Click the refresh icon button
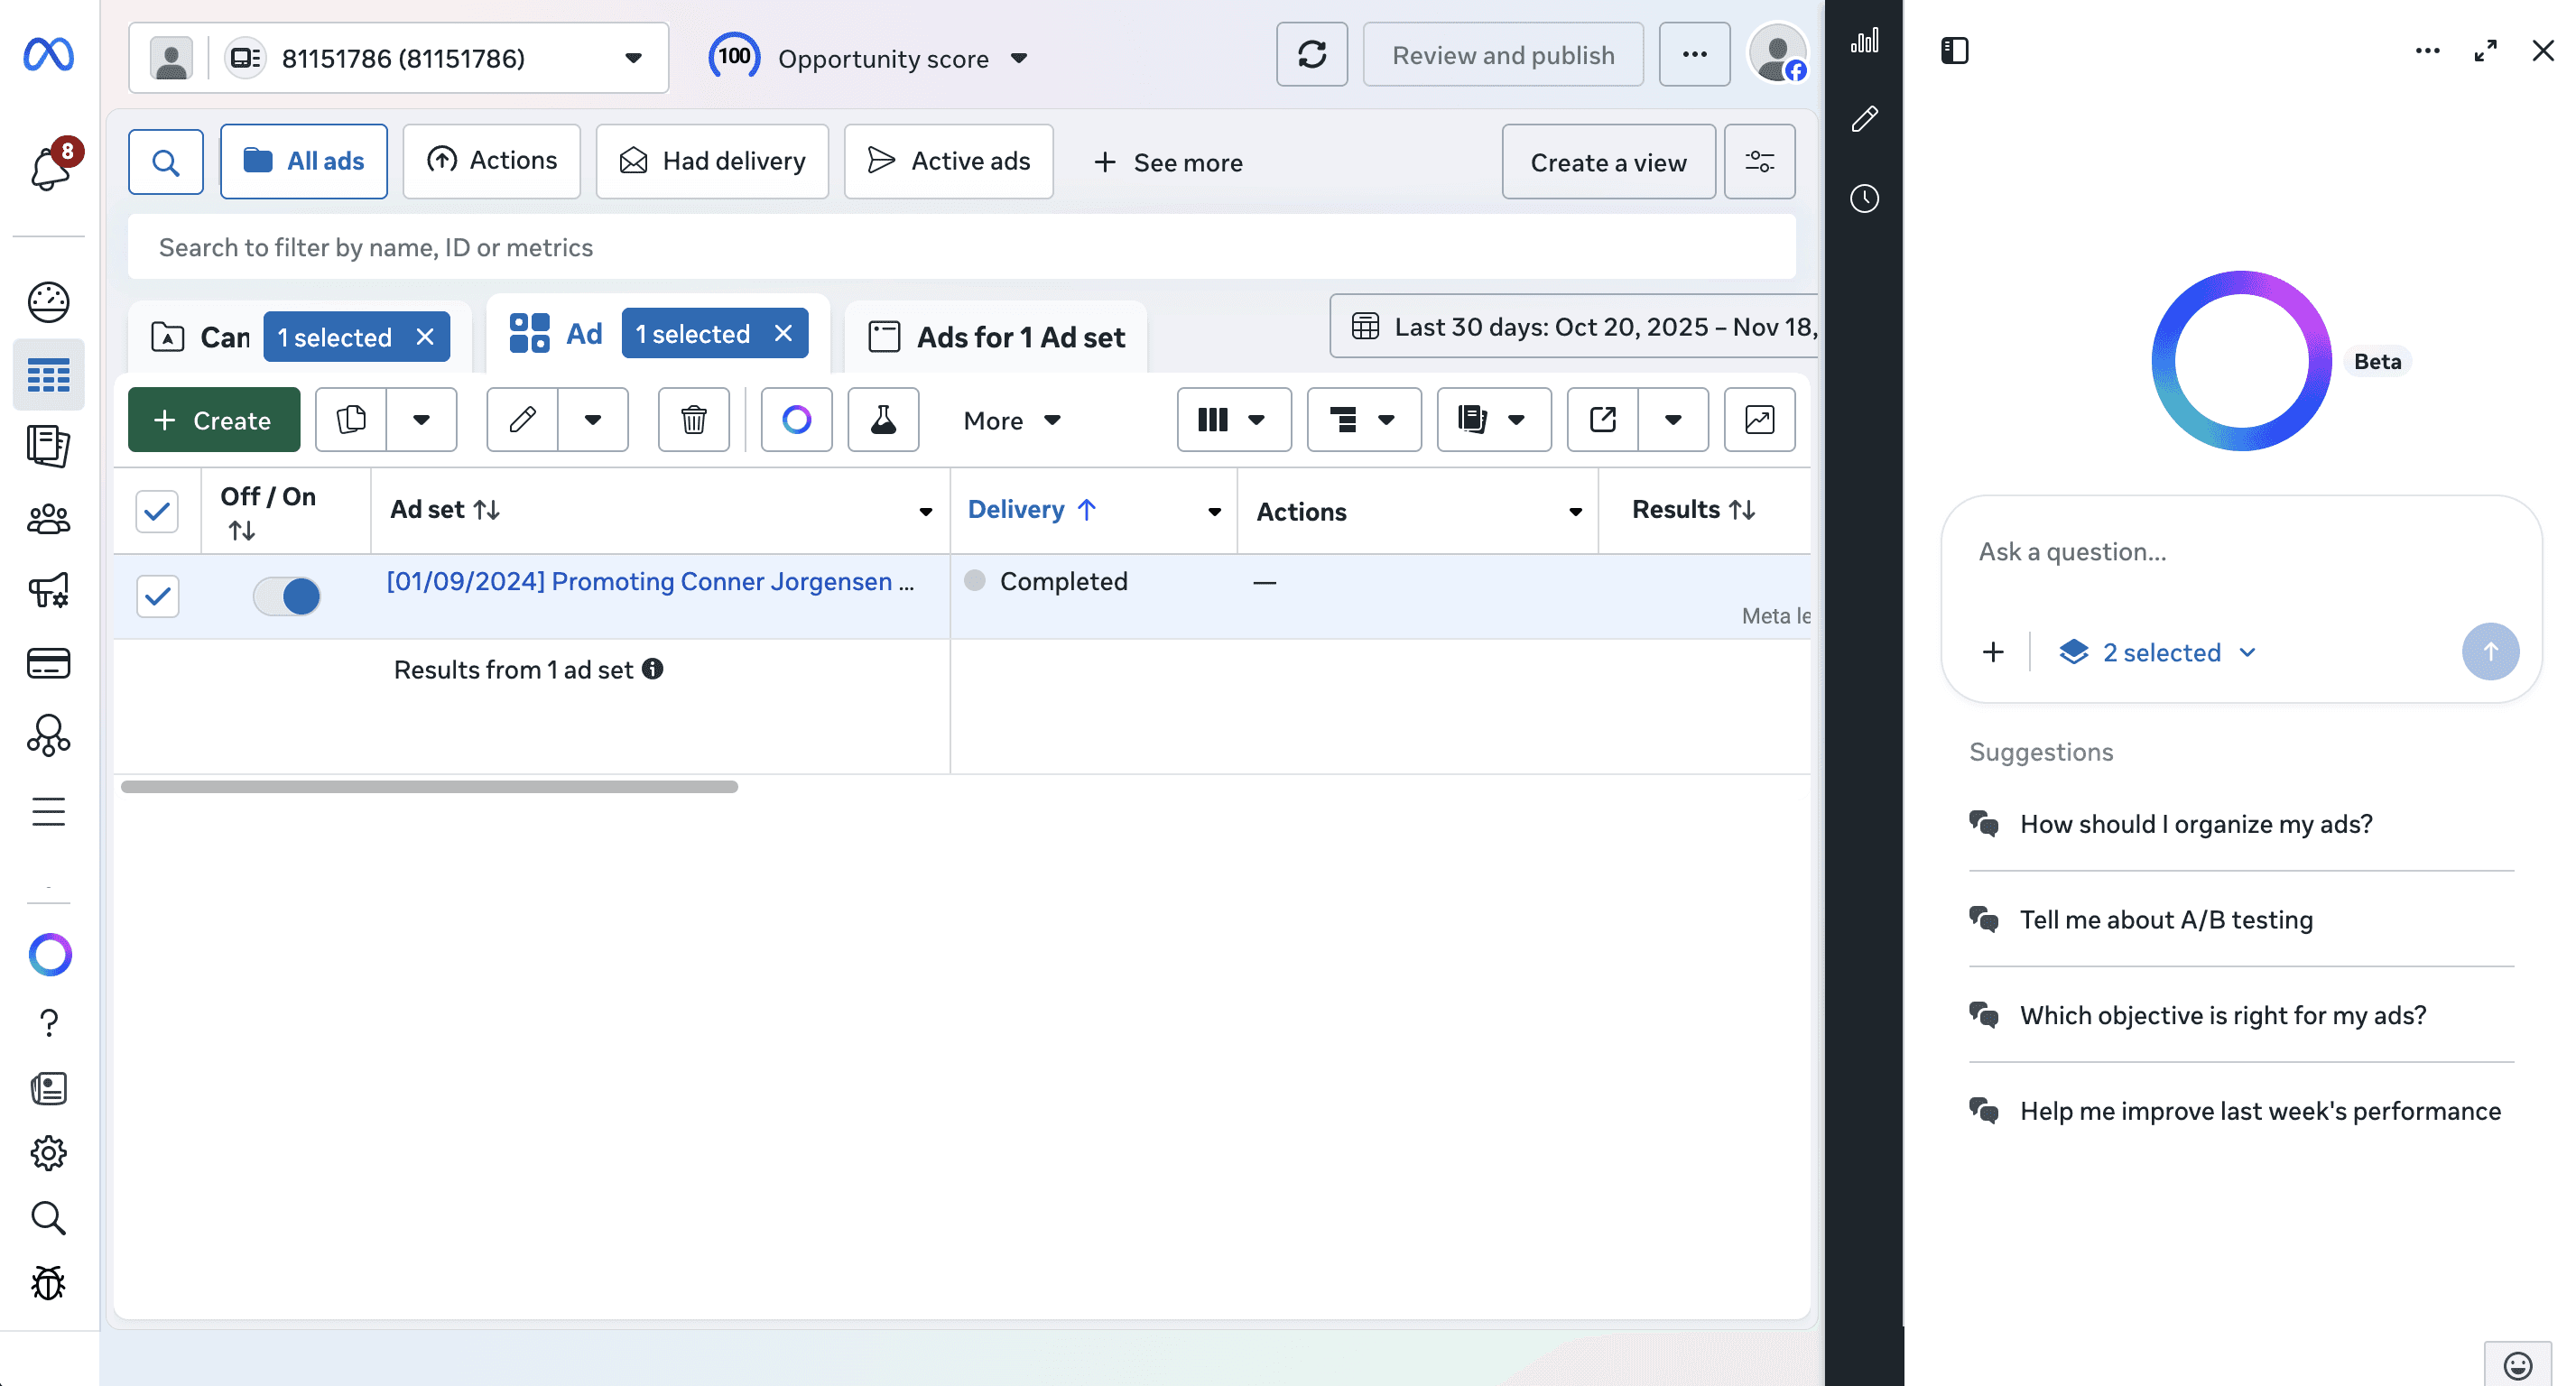The height and width of the screenshot is (1386, 2576). pos(1311,55)
